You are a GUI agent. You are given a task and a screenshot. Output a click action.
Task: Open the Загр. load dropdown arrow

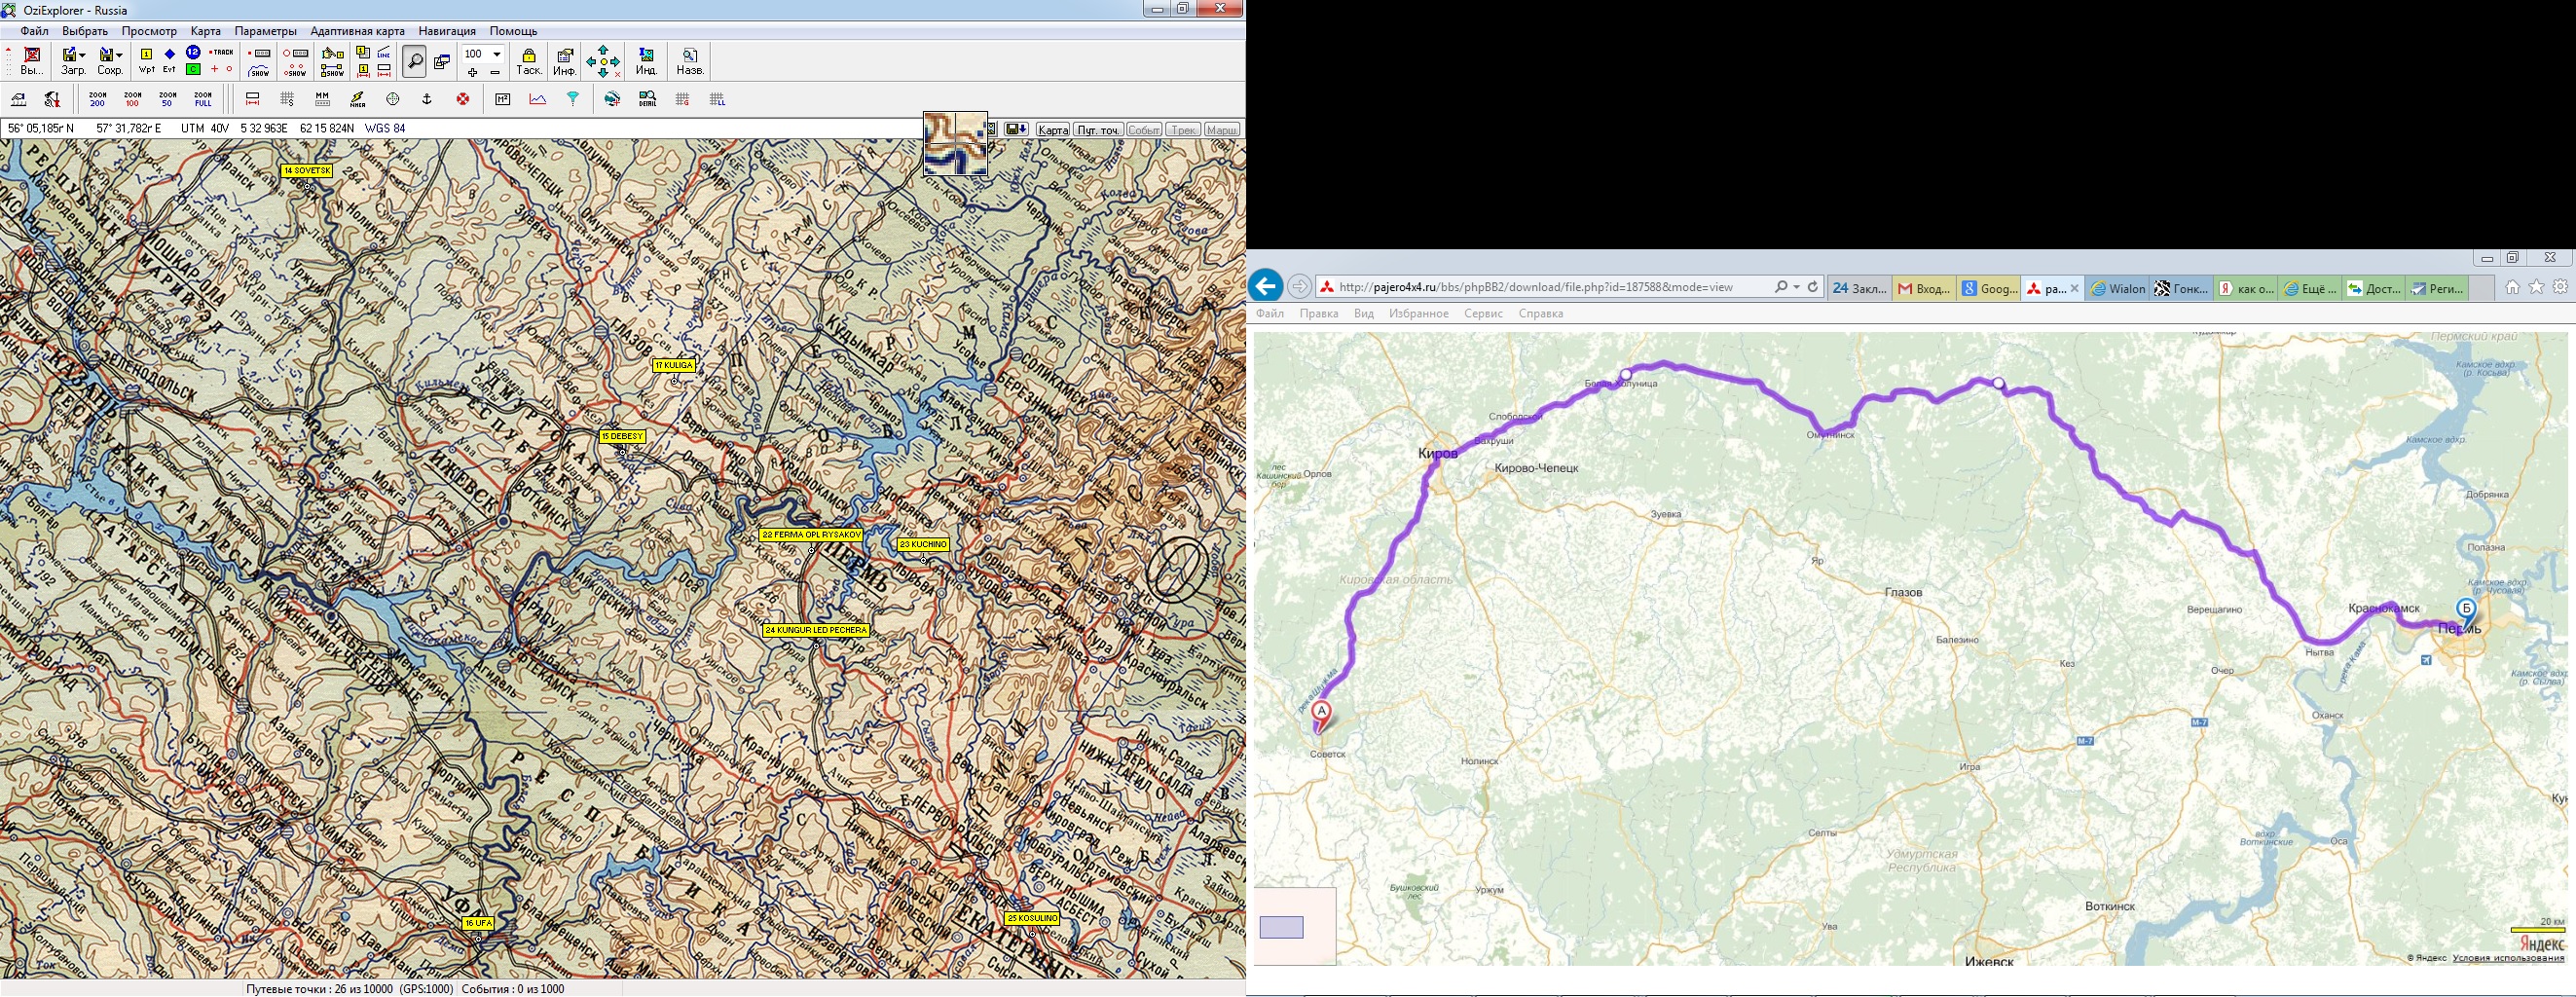(x=82, y=55)
